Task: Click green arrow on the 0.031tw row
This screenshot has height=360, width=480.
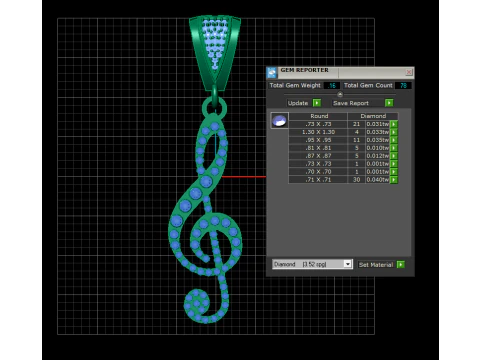Action: (x=394, y=124)
